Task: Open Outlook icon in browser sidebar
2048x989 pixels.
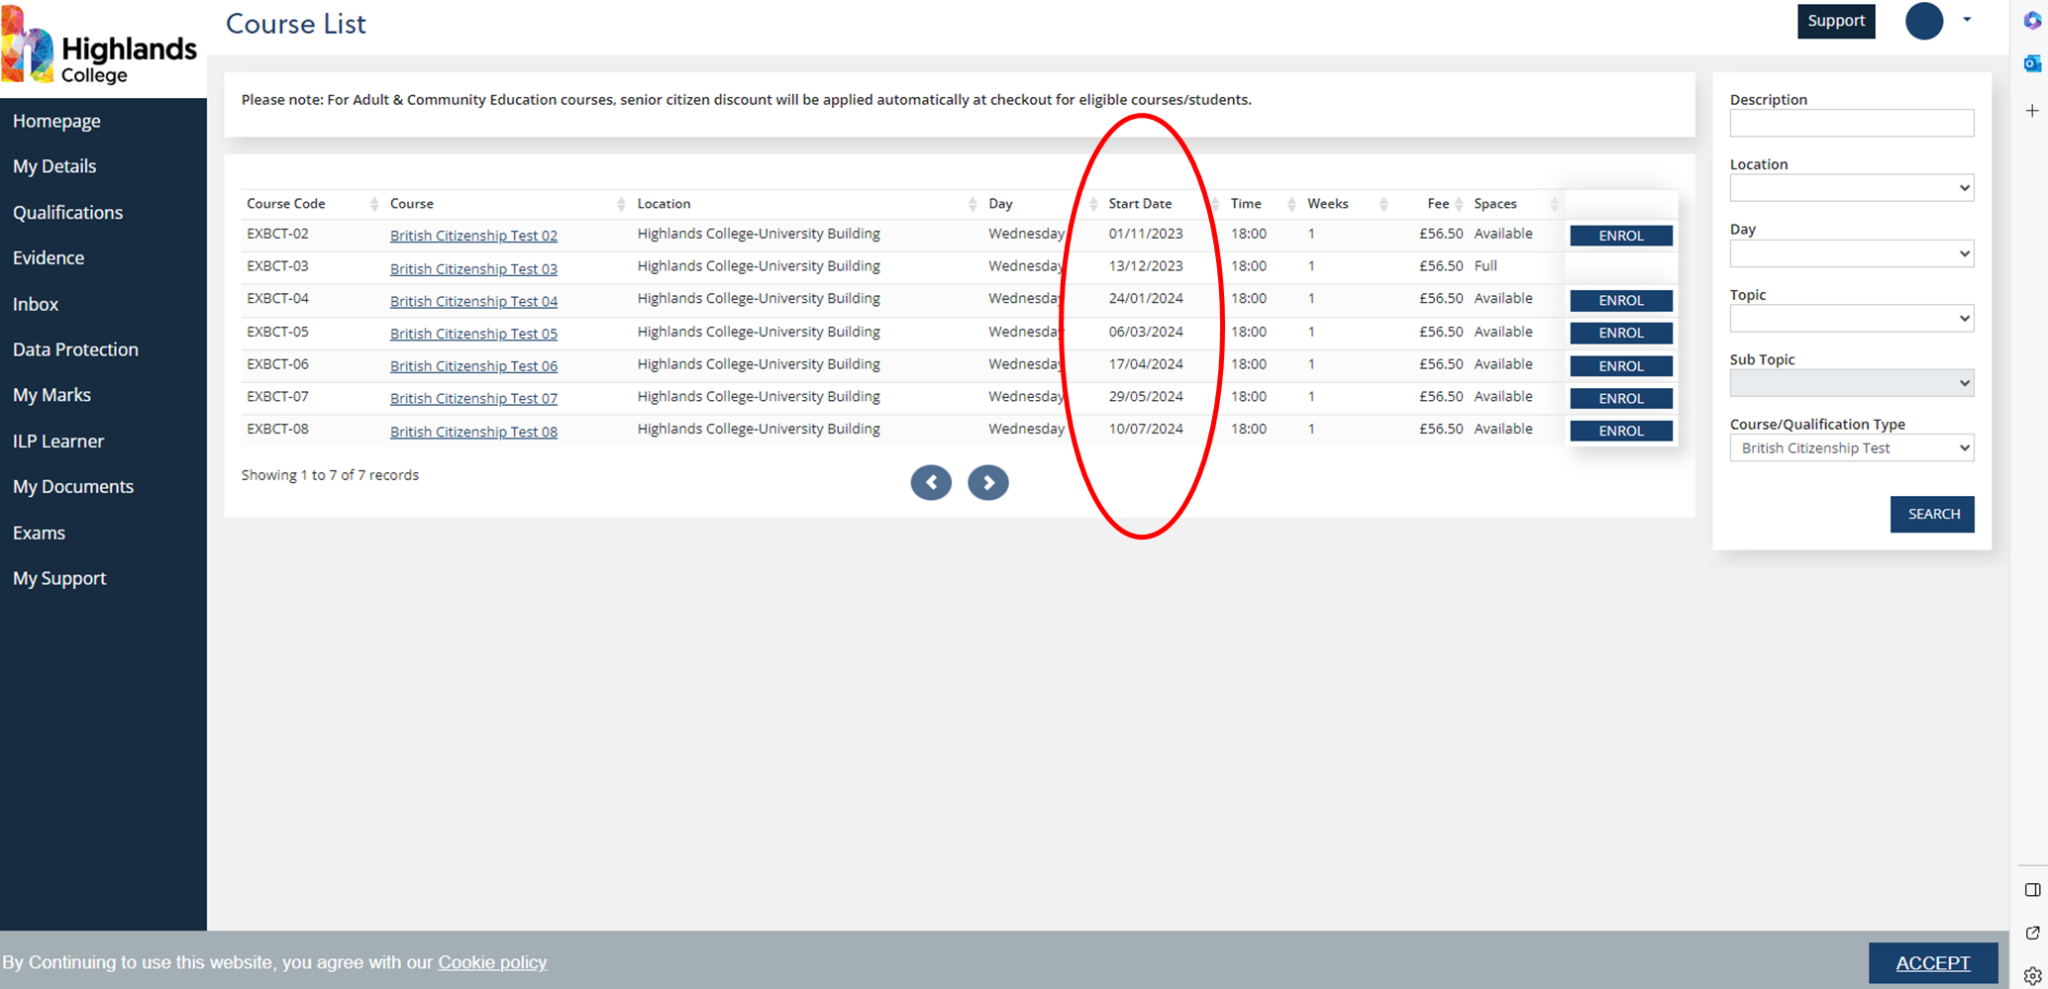Action: 2032,64
